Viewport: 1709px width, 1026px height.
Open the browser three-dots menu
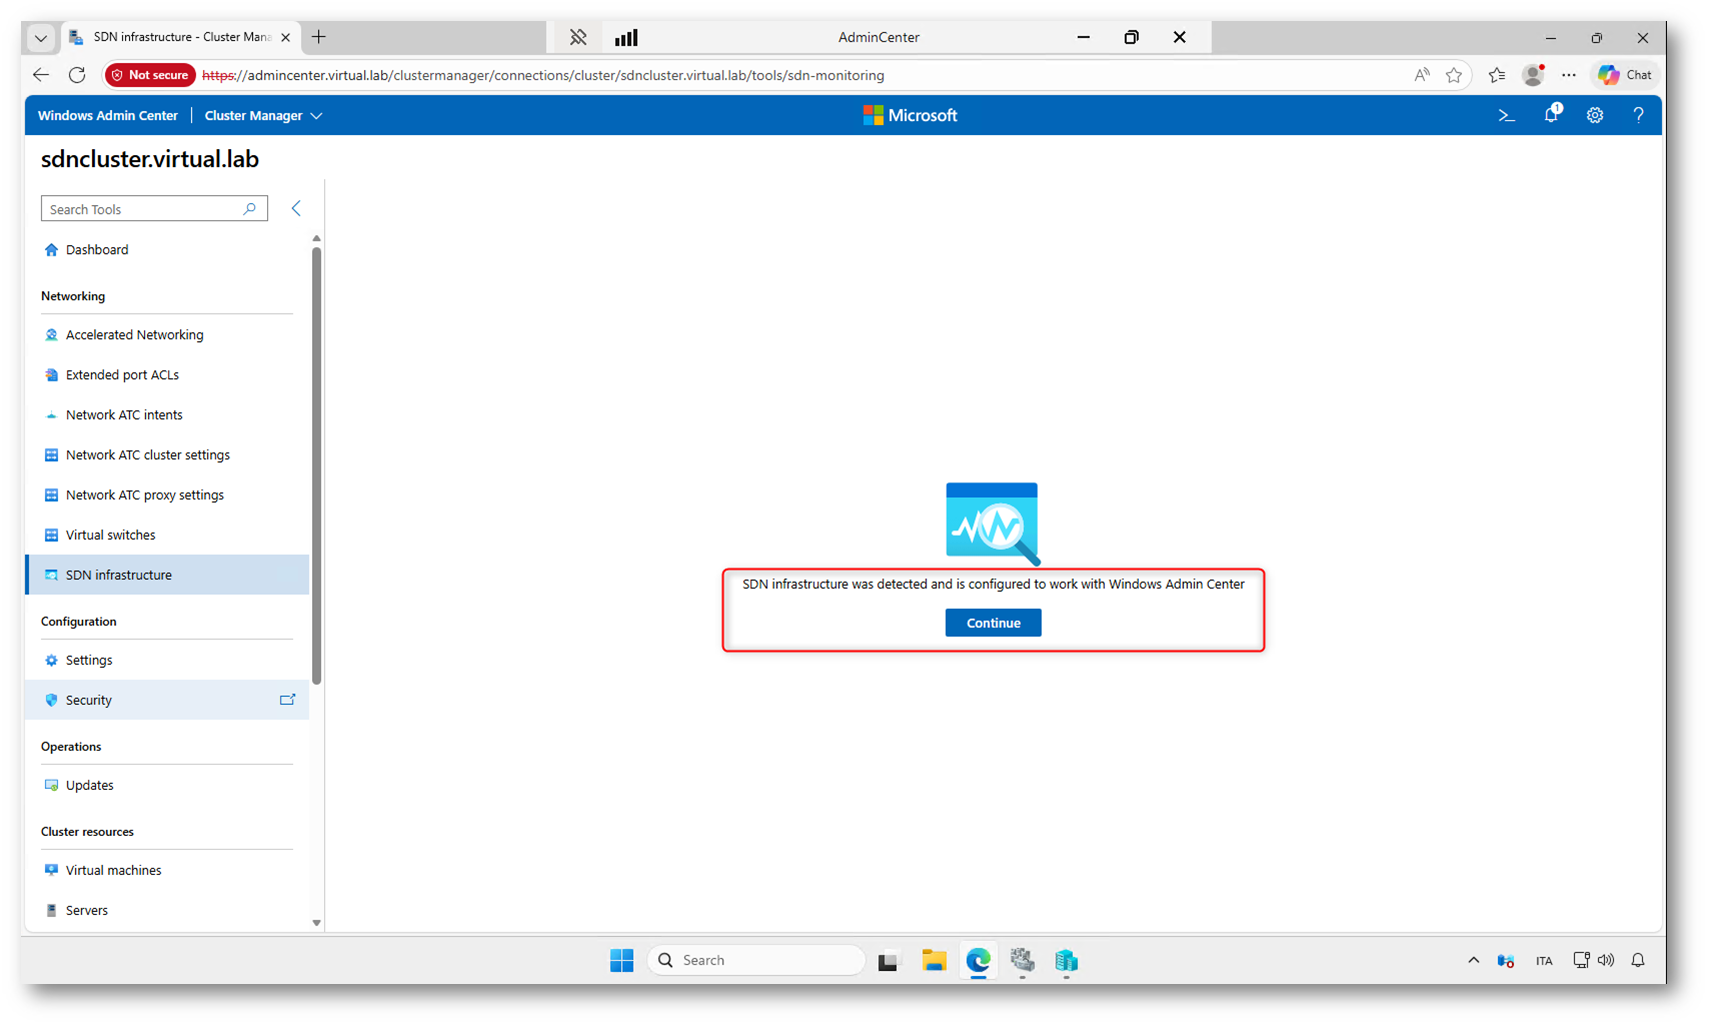pos(1569,75)
